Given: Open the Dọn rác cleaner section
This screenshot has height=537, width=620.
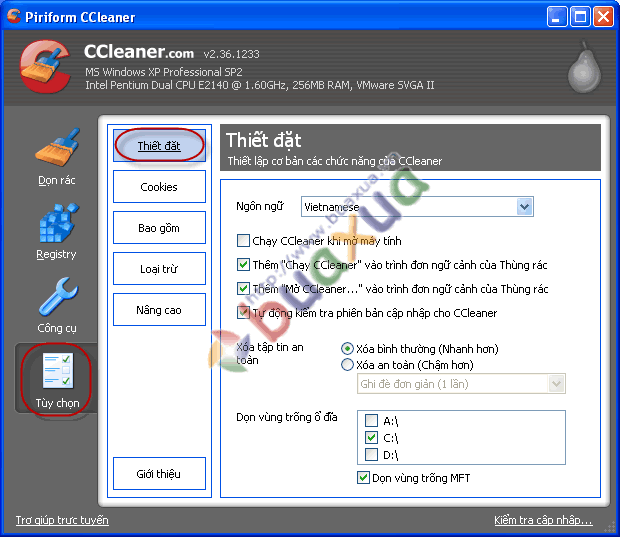Looking at the screenshot, I should pos(57,157).
